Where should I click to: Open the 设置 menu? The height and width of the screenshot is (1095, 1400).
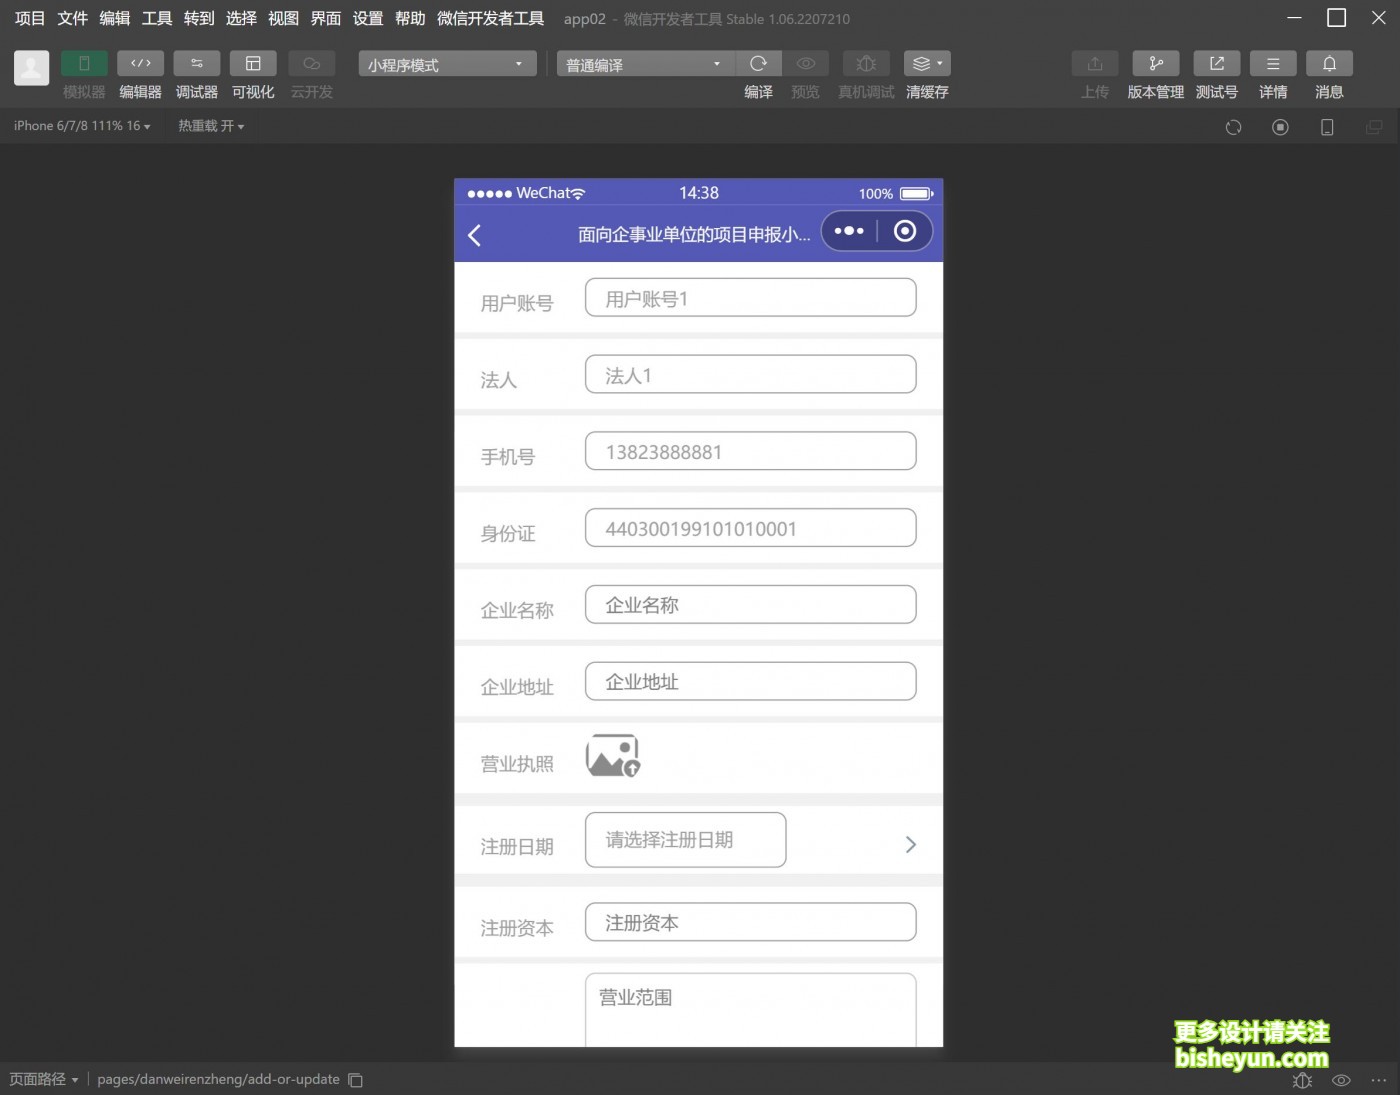point(367,18)
